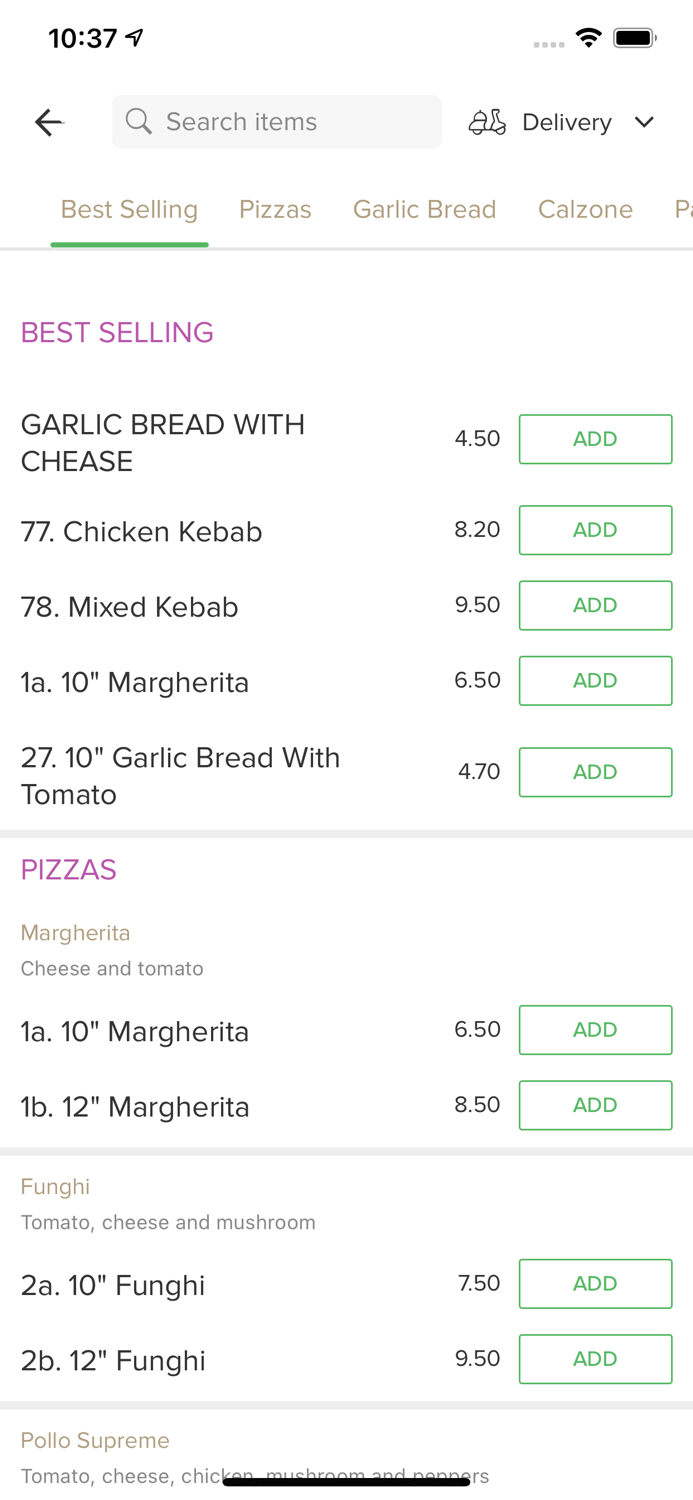Add the 12" Margherita pizza

pos(595,1105)
